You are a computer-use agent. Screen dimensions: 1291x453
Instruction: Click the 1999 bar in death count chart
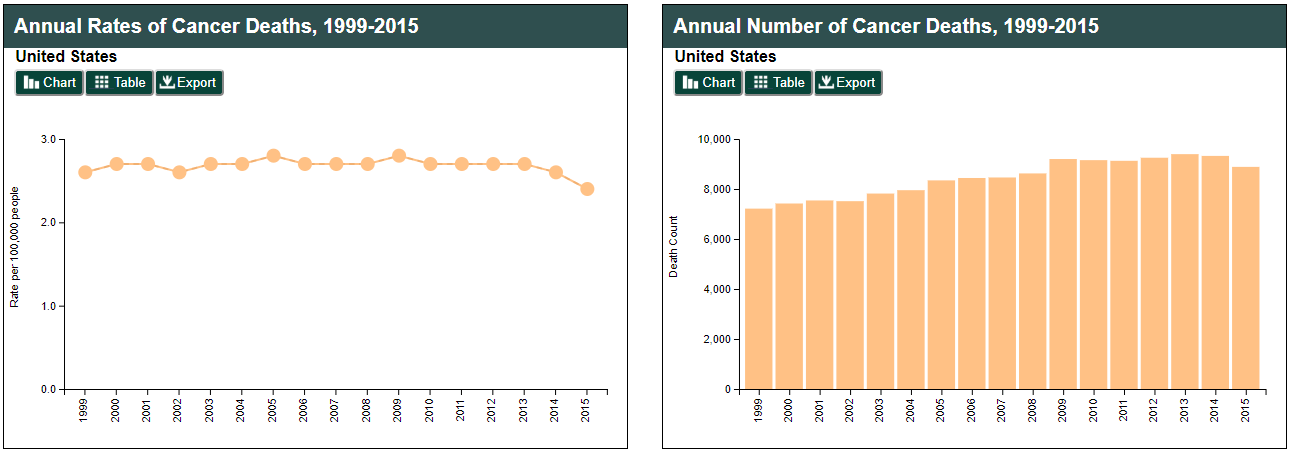pyautogui.click(x=759, y=300)
